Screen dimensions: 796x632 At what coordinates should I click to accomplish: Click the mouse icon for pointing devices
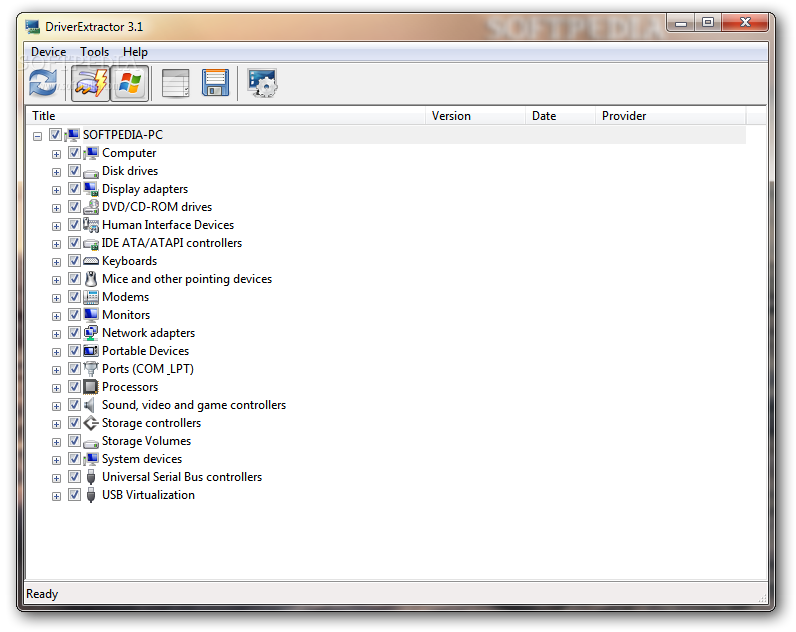[x=91, y=279]
